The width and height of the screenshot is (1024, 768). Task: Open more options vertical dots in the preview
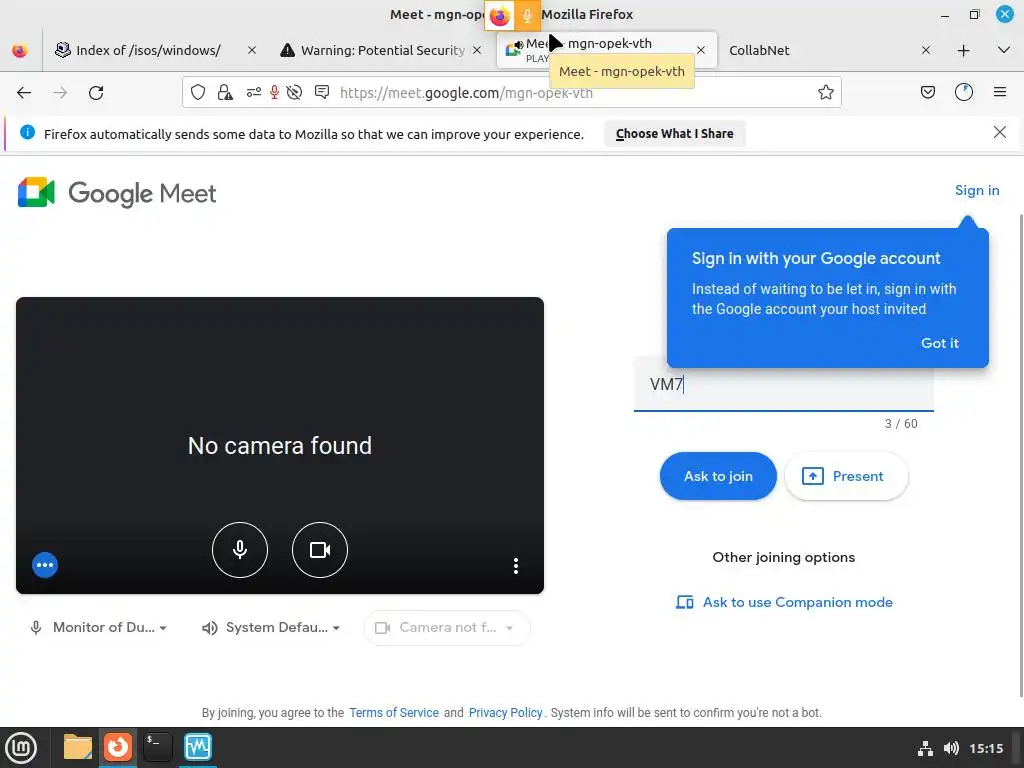tap(515, 566)
